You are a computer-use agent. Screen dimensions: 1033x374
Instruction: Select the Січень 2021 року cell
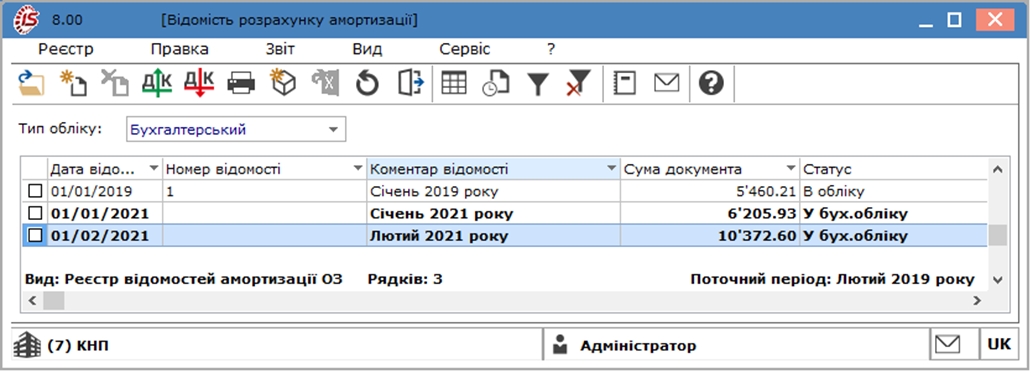click(493, 213)
